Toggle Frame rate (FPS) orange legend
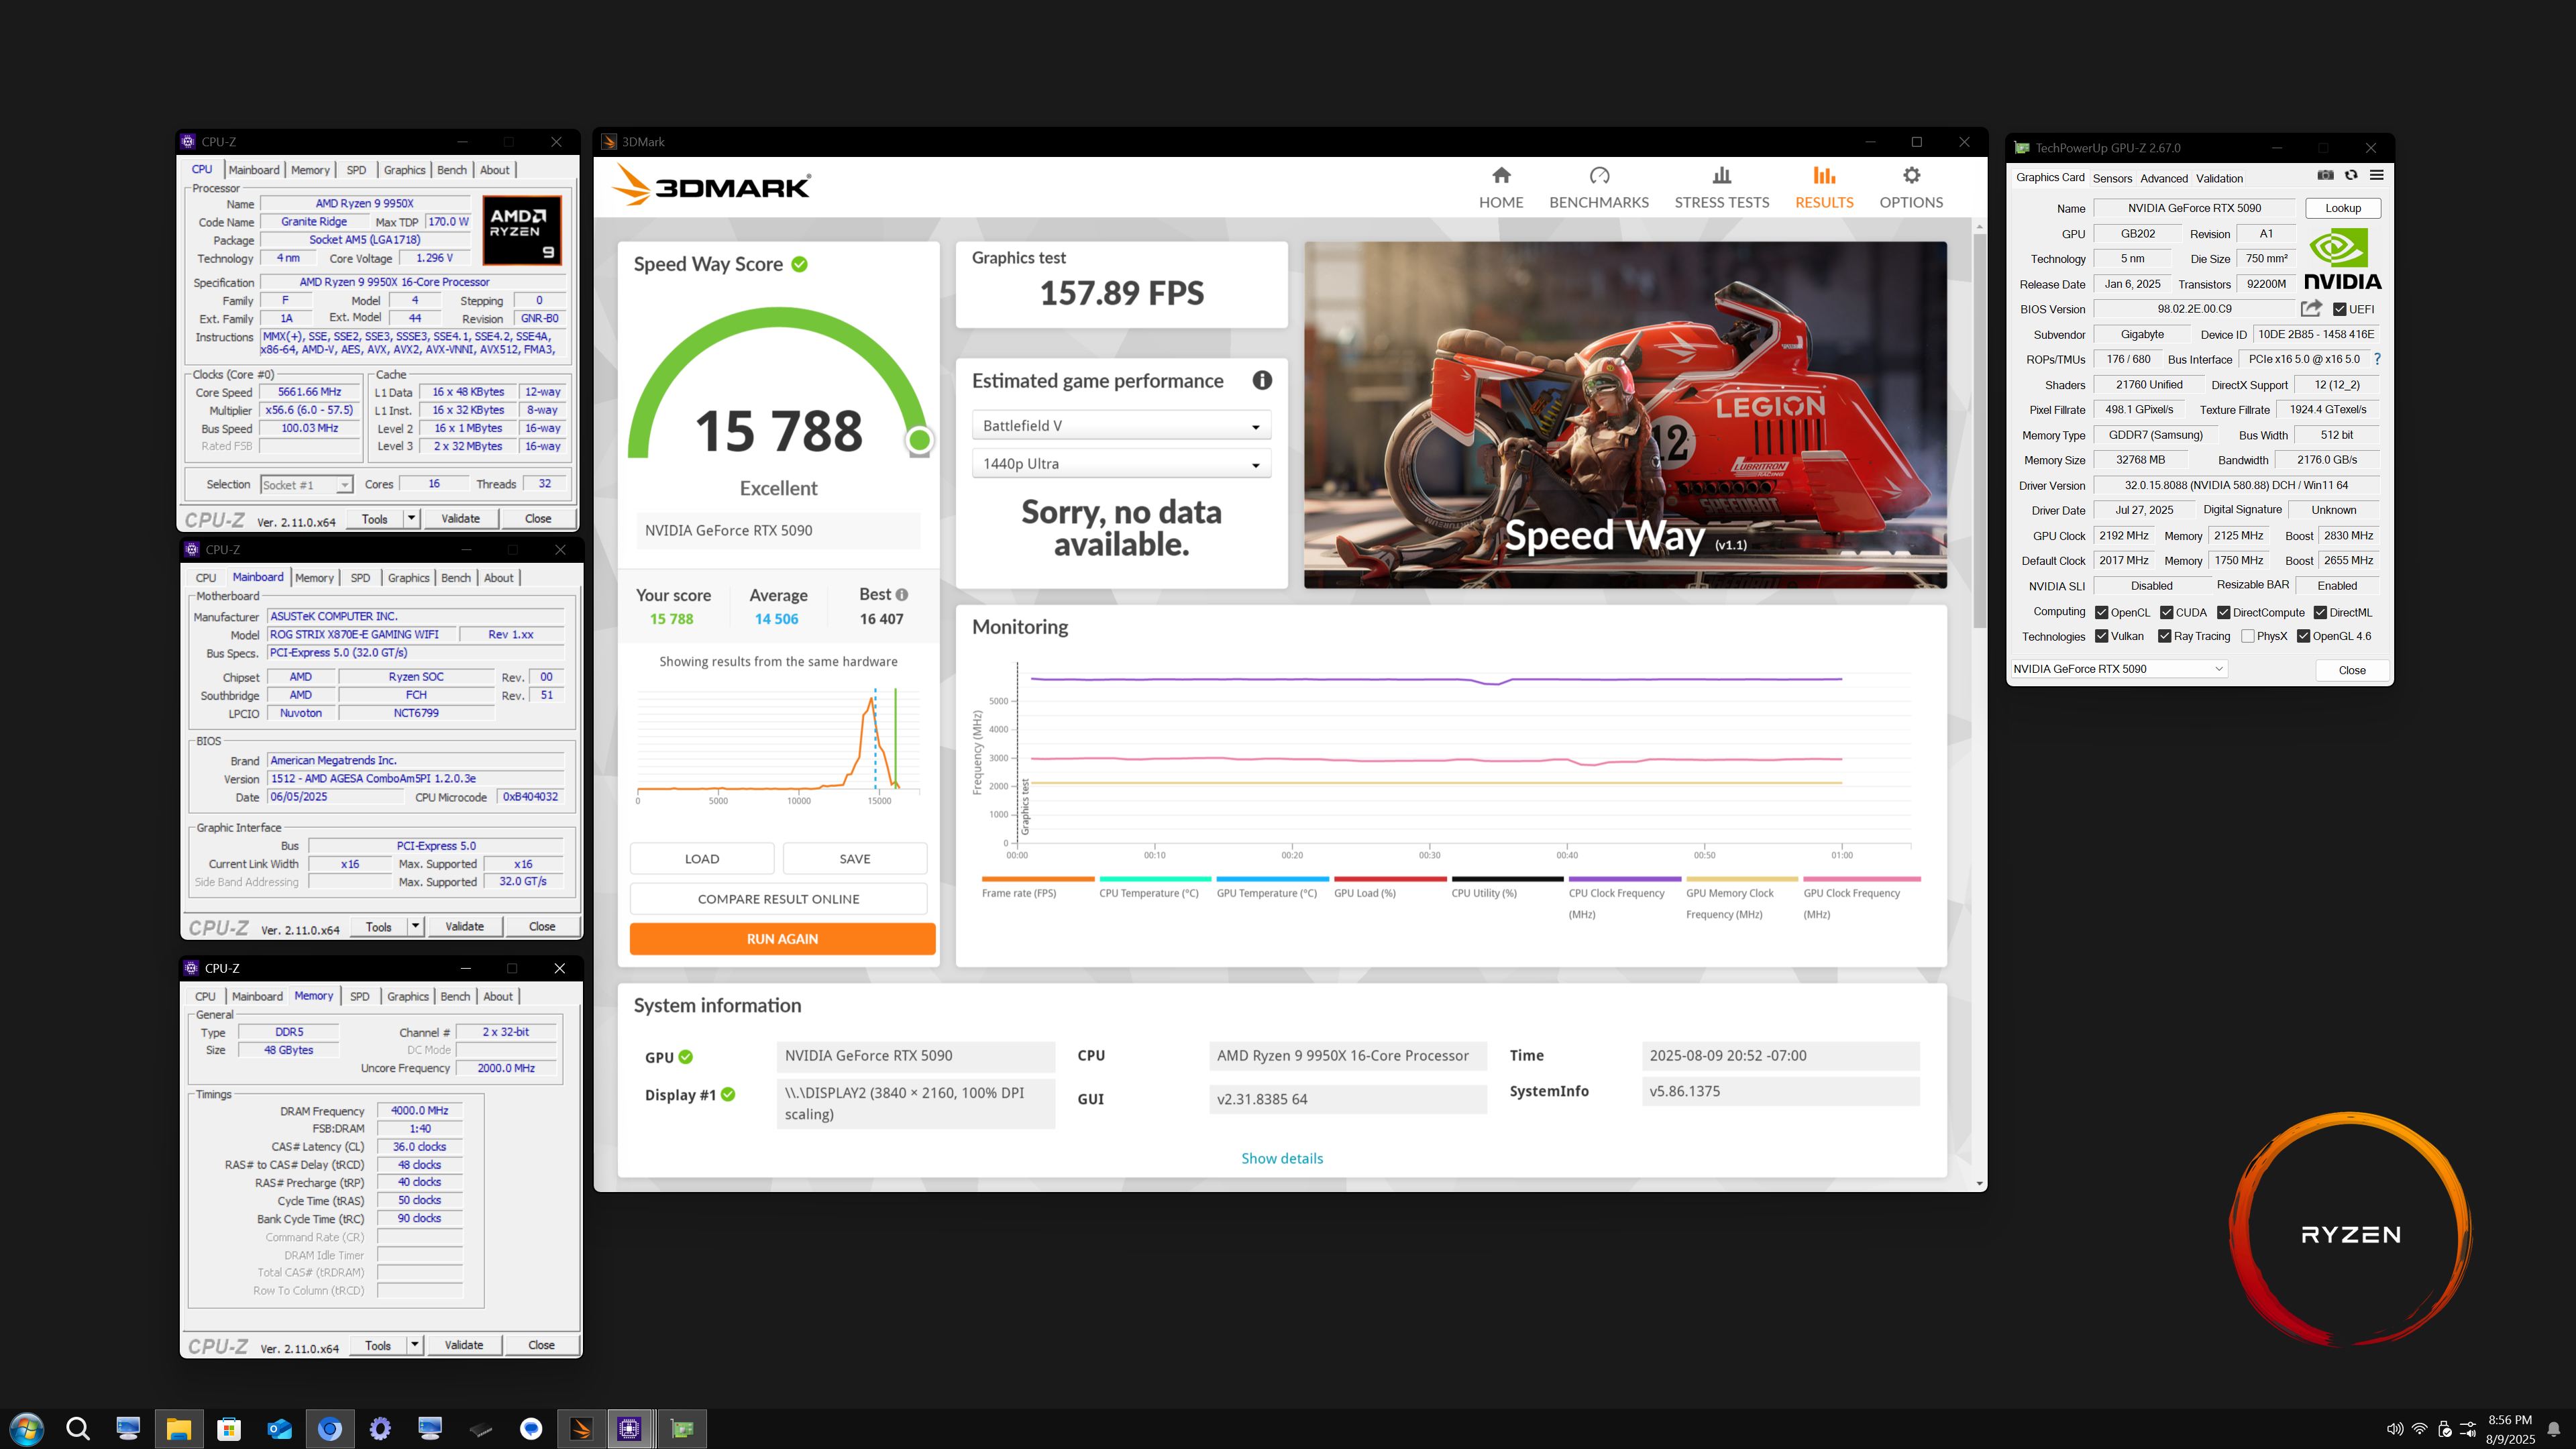The width and height of the screenshot is (2576, 1449). click(1038, 888)
